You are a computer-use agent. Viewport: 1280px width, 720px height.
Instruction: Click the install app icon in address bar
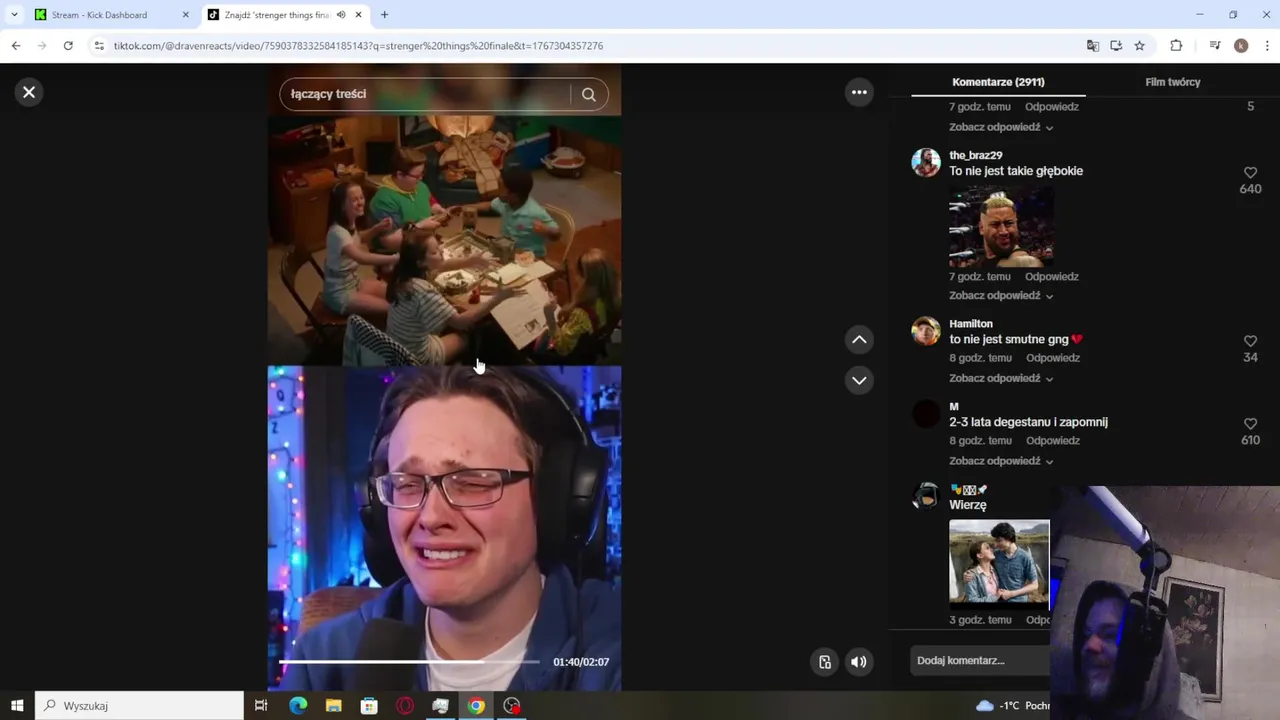1116,46
